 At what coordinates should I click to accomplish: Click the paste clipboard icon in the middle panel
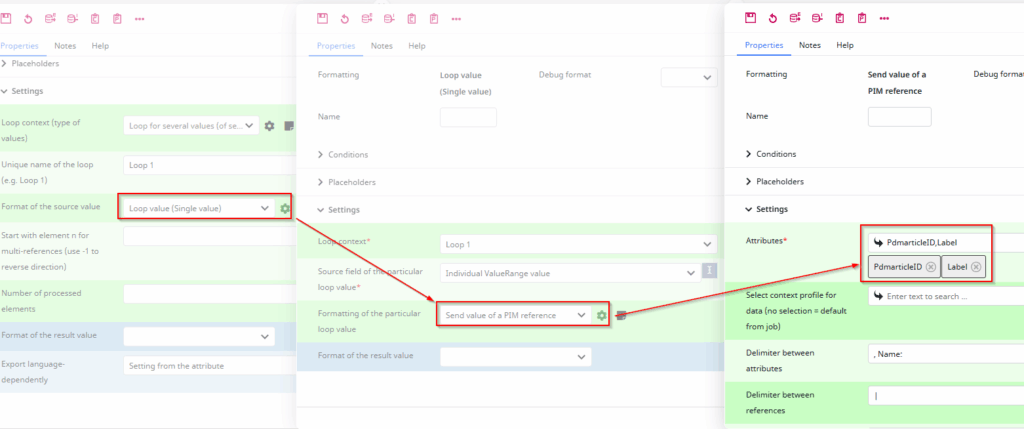click(434, 18)
